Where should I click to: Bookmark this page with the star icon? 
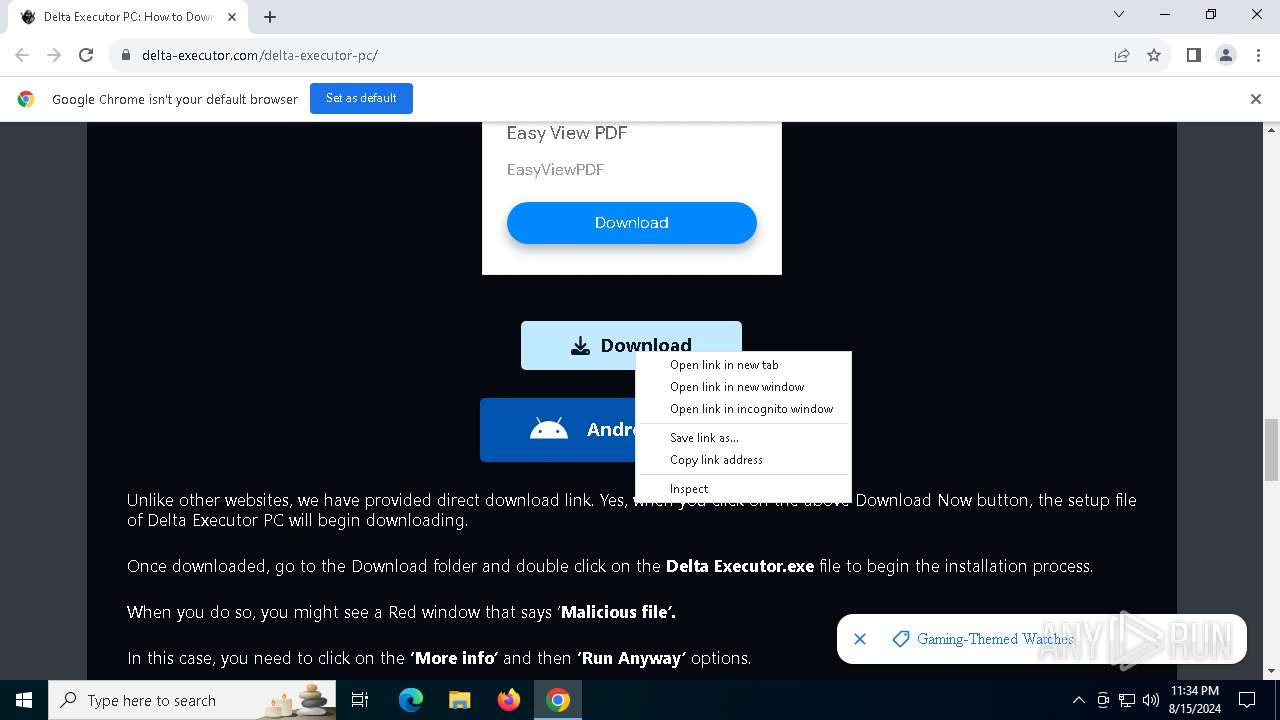click(1154, 55)
